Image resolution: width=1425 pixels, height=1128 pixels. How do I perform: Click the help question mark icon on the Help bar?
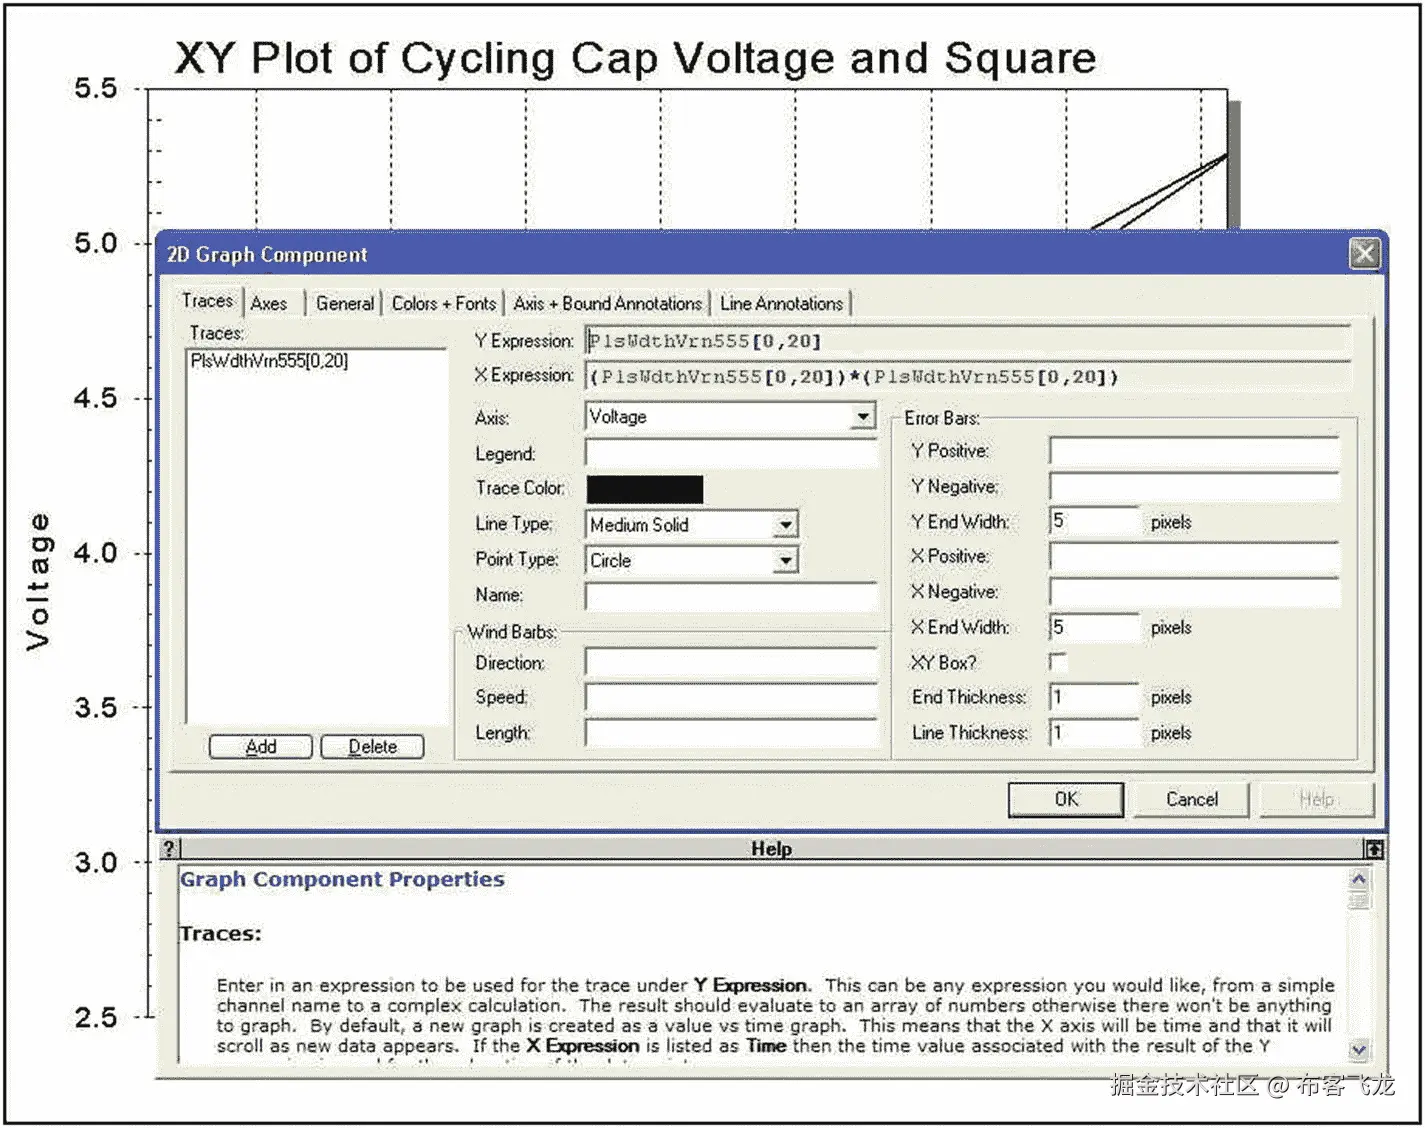tap(170, 848)
